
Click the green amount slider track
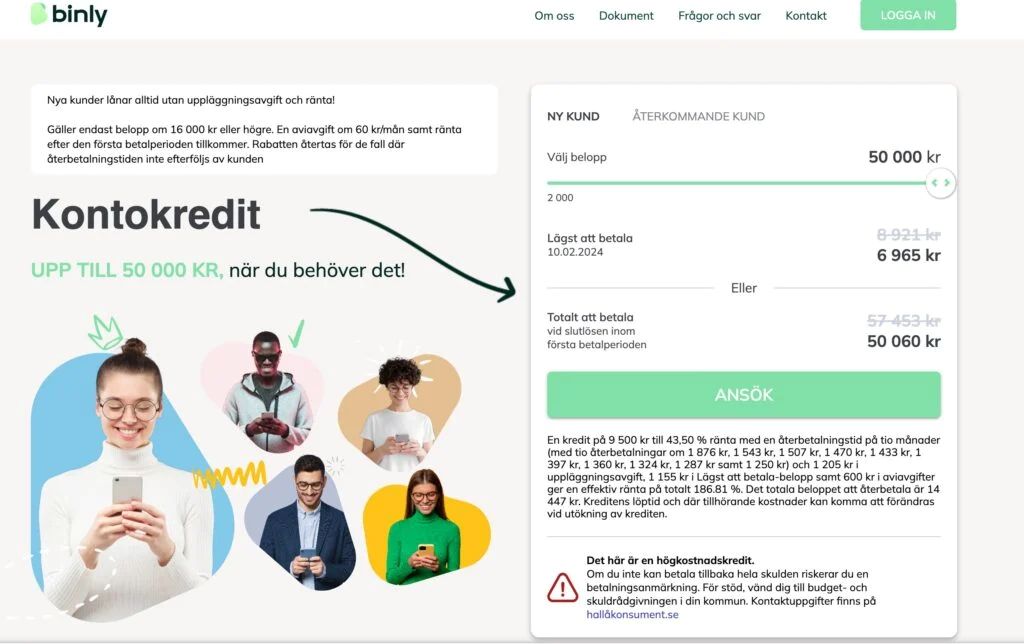pos(737,183)
